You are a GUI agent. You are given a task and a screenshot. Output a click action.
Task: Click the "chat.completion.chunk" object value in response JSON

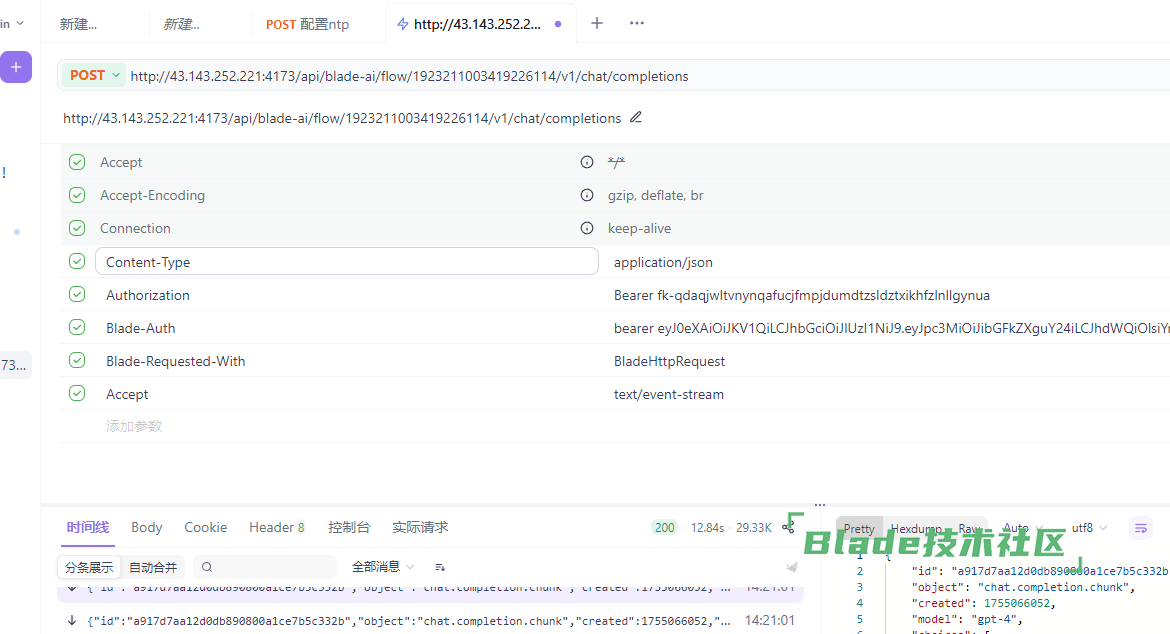[1055, 587]
